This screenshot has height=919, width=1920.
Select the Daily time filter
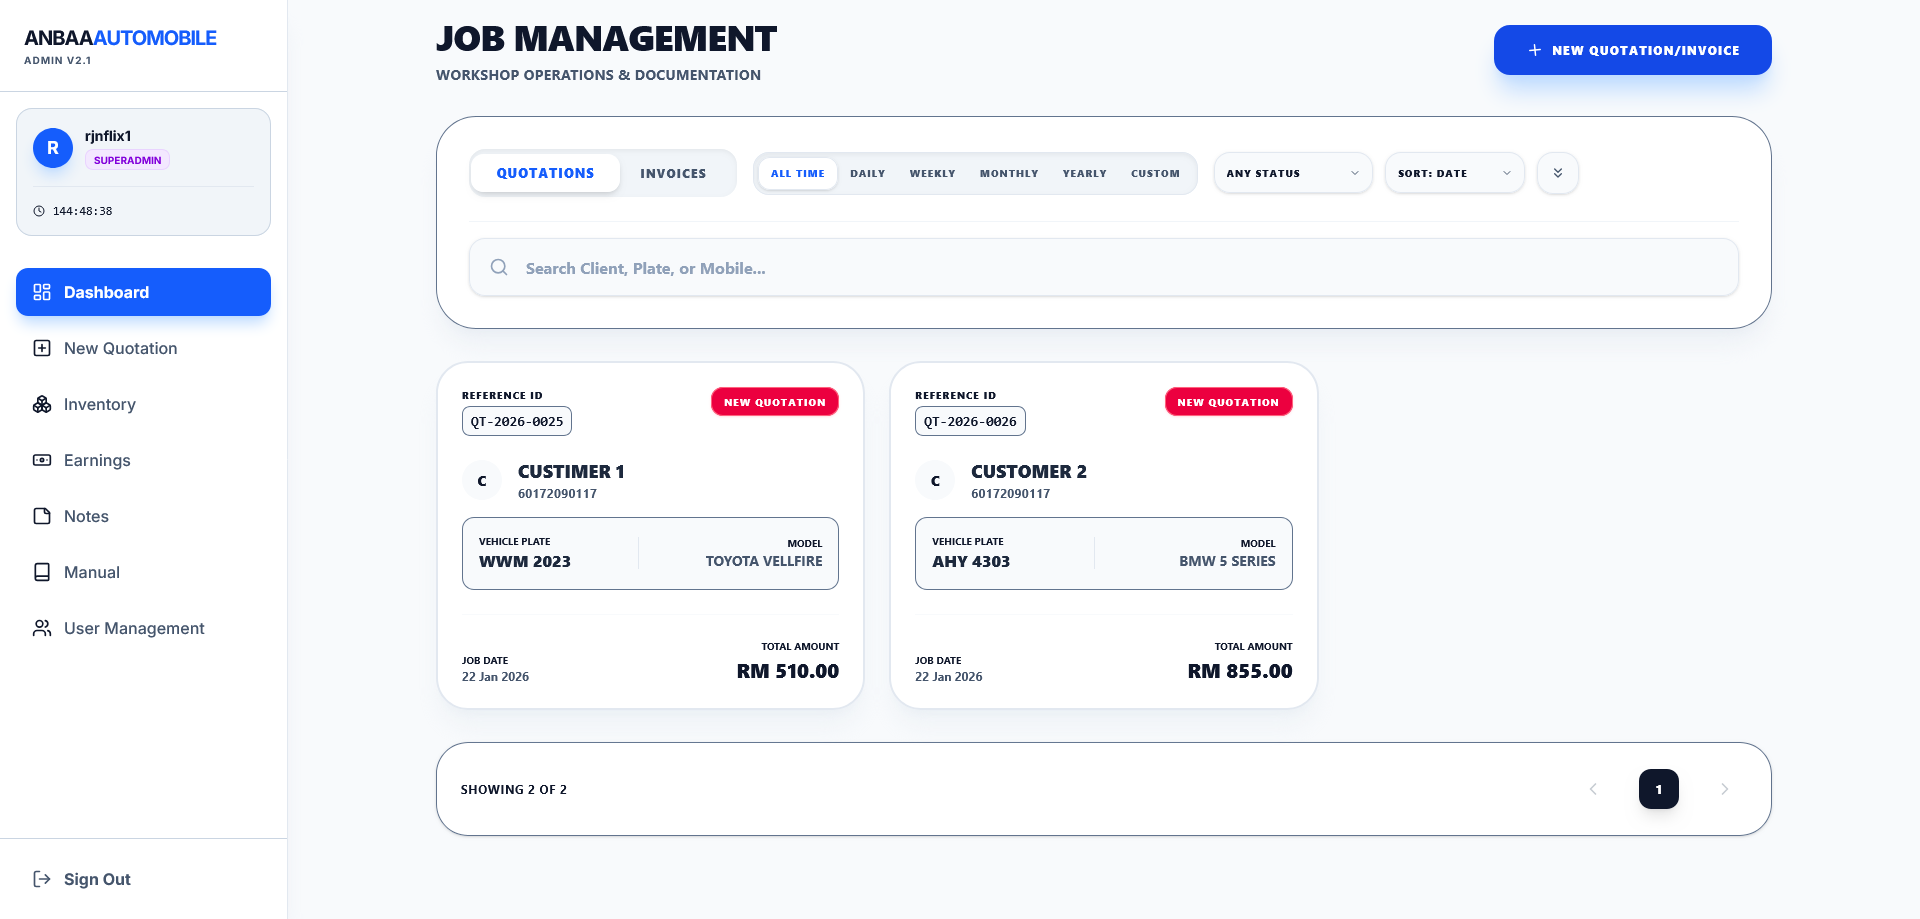click(867, 174)
